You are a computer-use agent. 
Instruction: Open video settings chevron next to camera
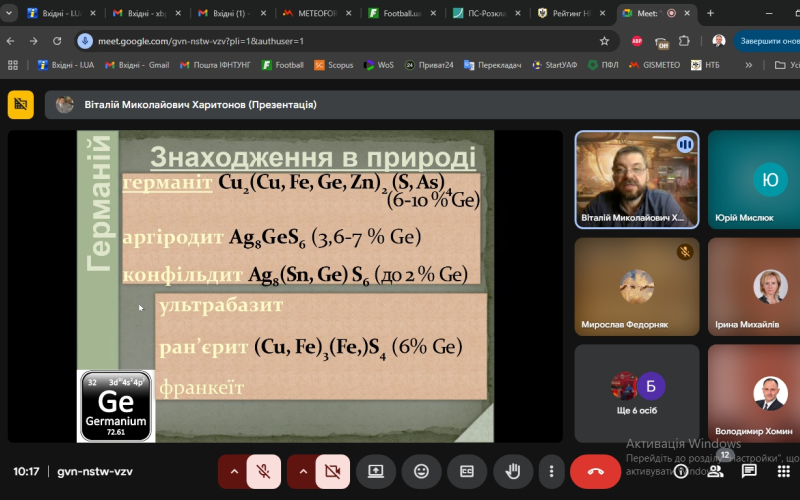pyautogui.click(x=303, y=471)
